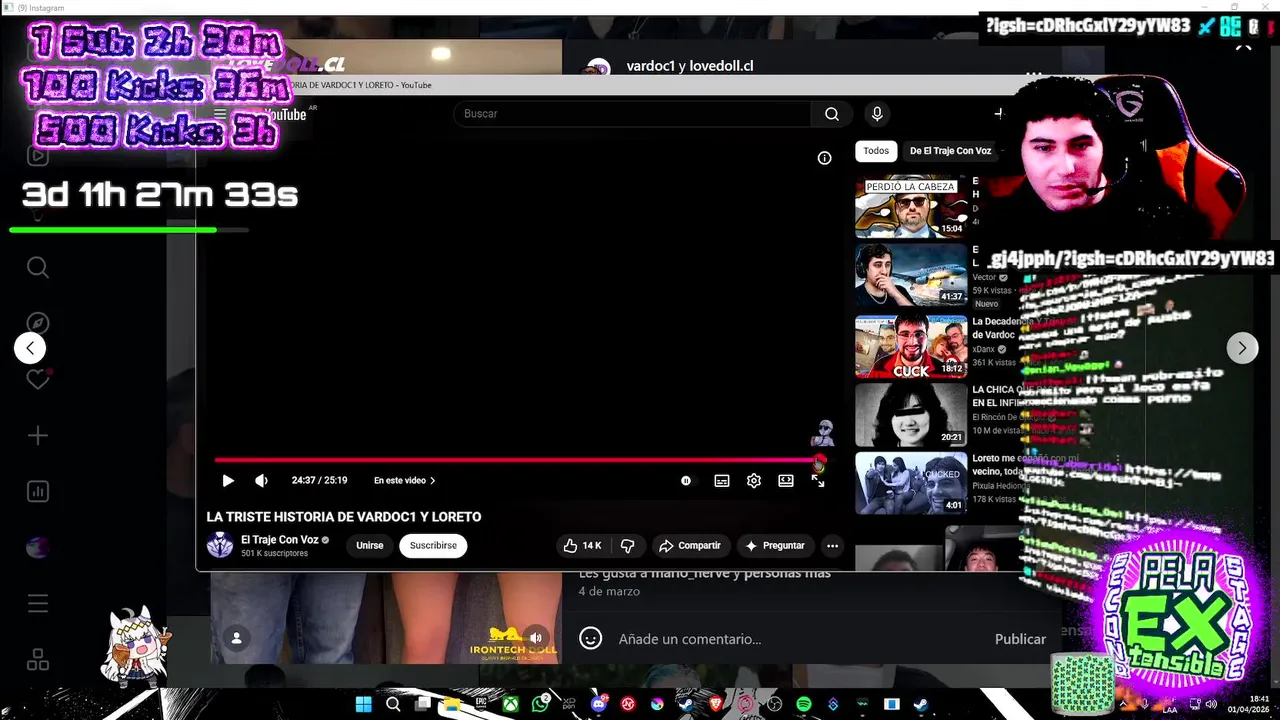Toggle subtitles in YouTube player
This screenshot has height=720, width=1280.
tap(722, 481)
